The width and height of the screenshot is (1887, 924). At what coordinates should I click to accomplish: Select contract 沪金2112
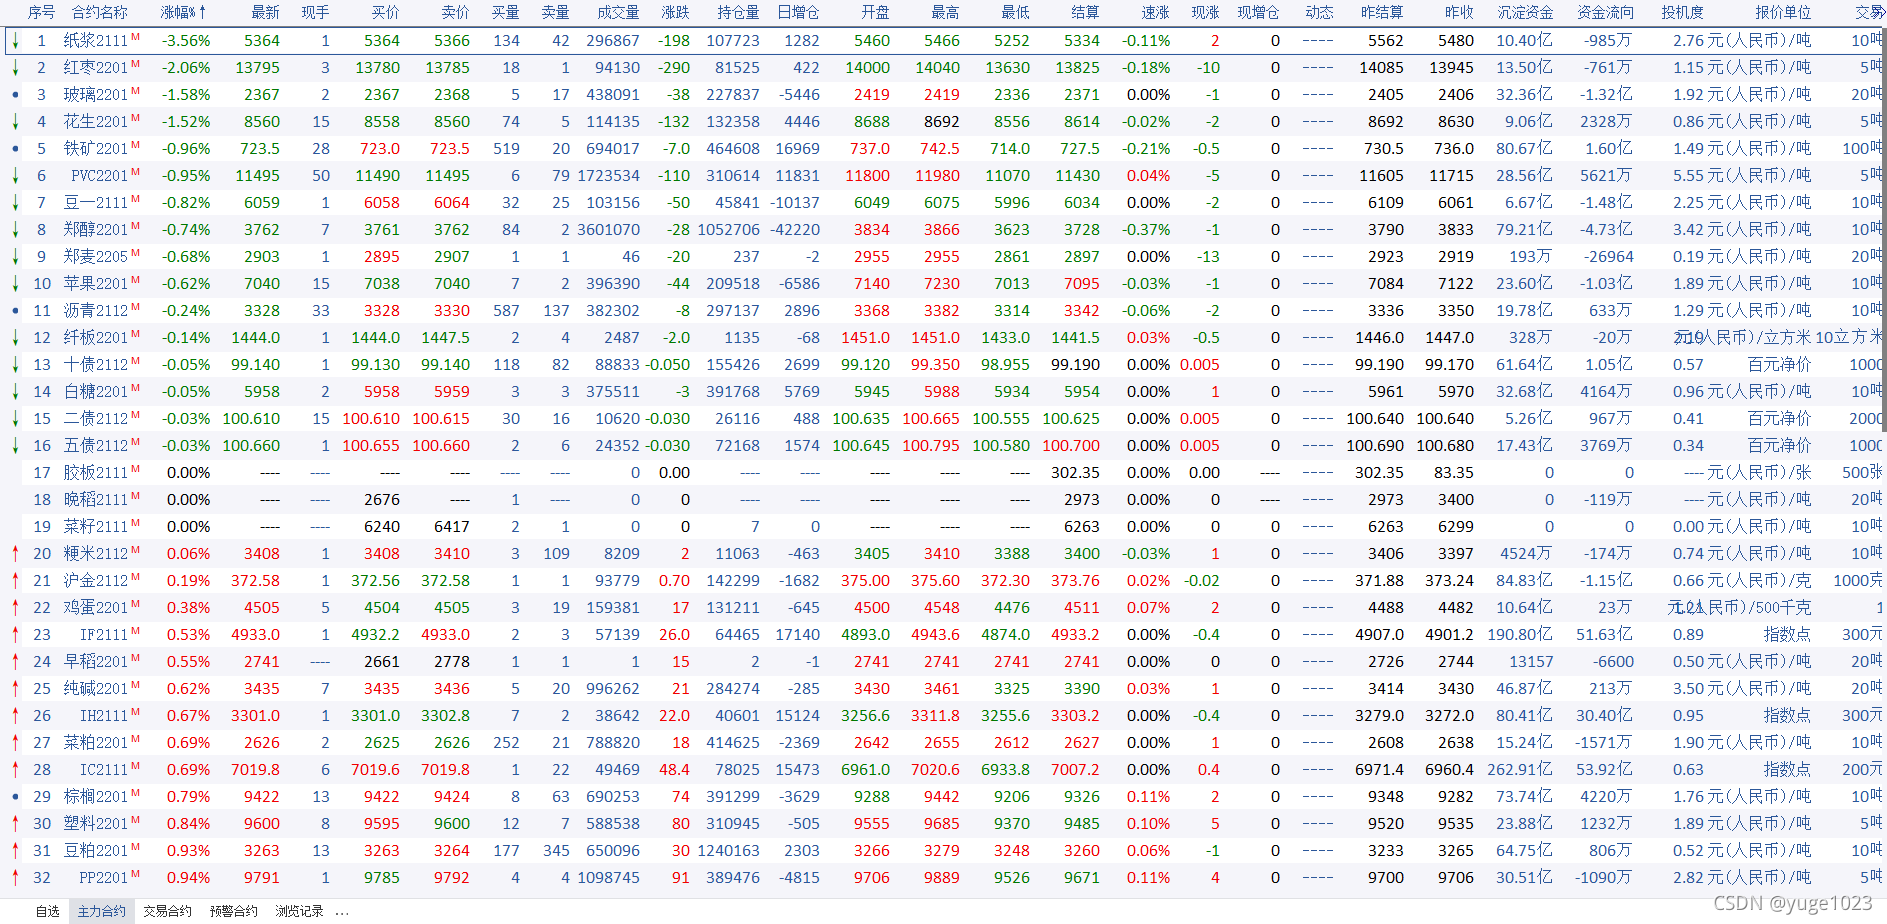(x=95, y=581)
